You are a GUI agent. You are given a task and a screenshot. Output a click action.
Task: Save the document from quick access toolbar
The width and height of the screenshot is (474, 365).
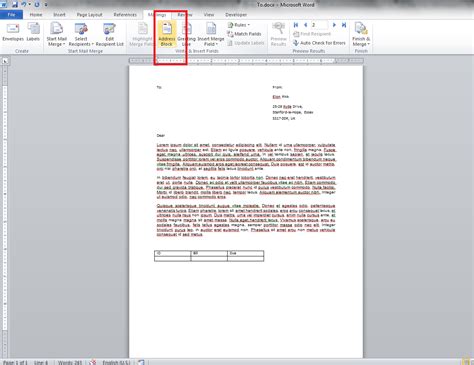tap(15, 5)
